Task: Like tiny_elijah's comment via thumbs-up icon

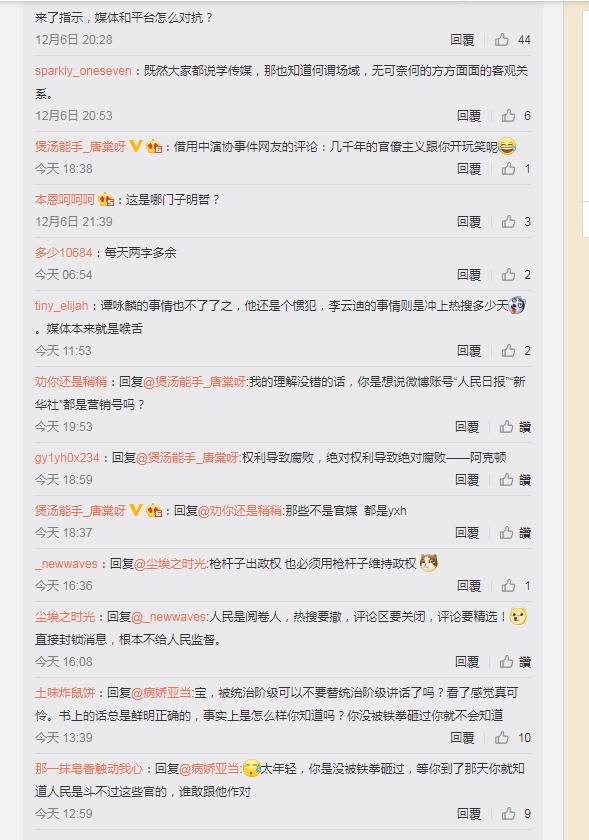Action: [509, 351]
